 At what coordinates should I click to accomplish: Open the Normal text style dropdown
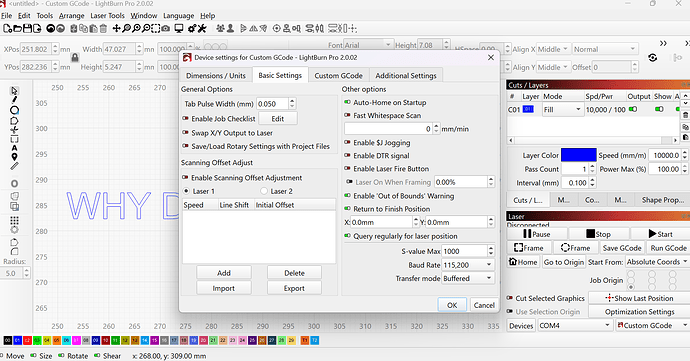[605, 49]
